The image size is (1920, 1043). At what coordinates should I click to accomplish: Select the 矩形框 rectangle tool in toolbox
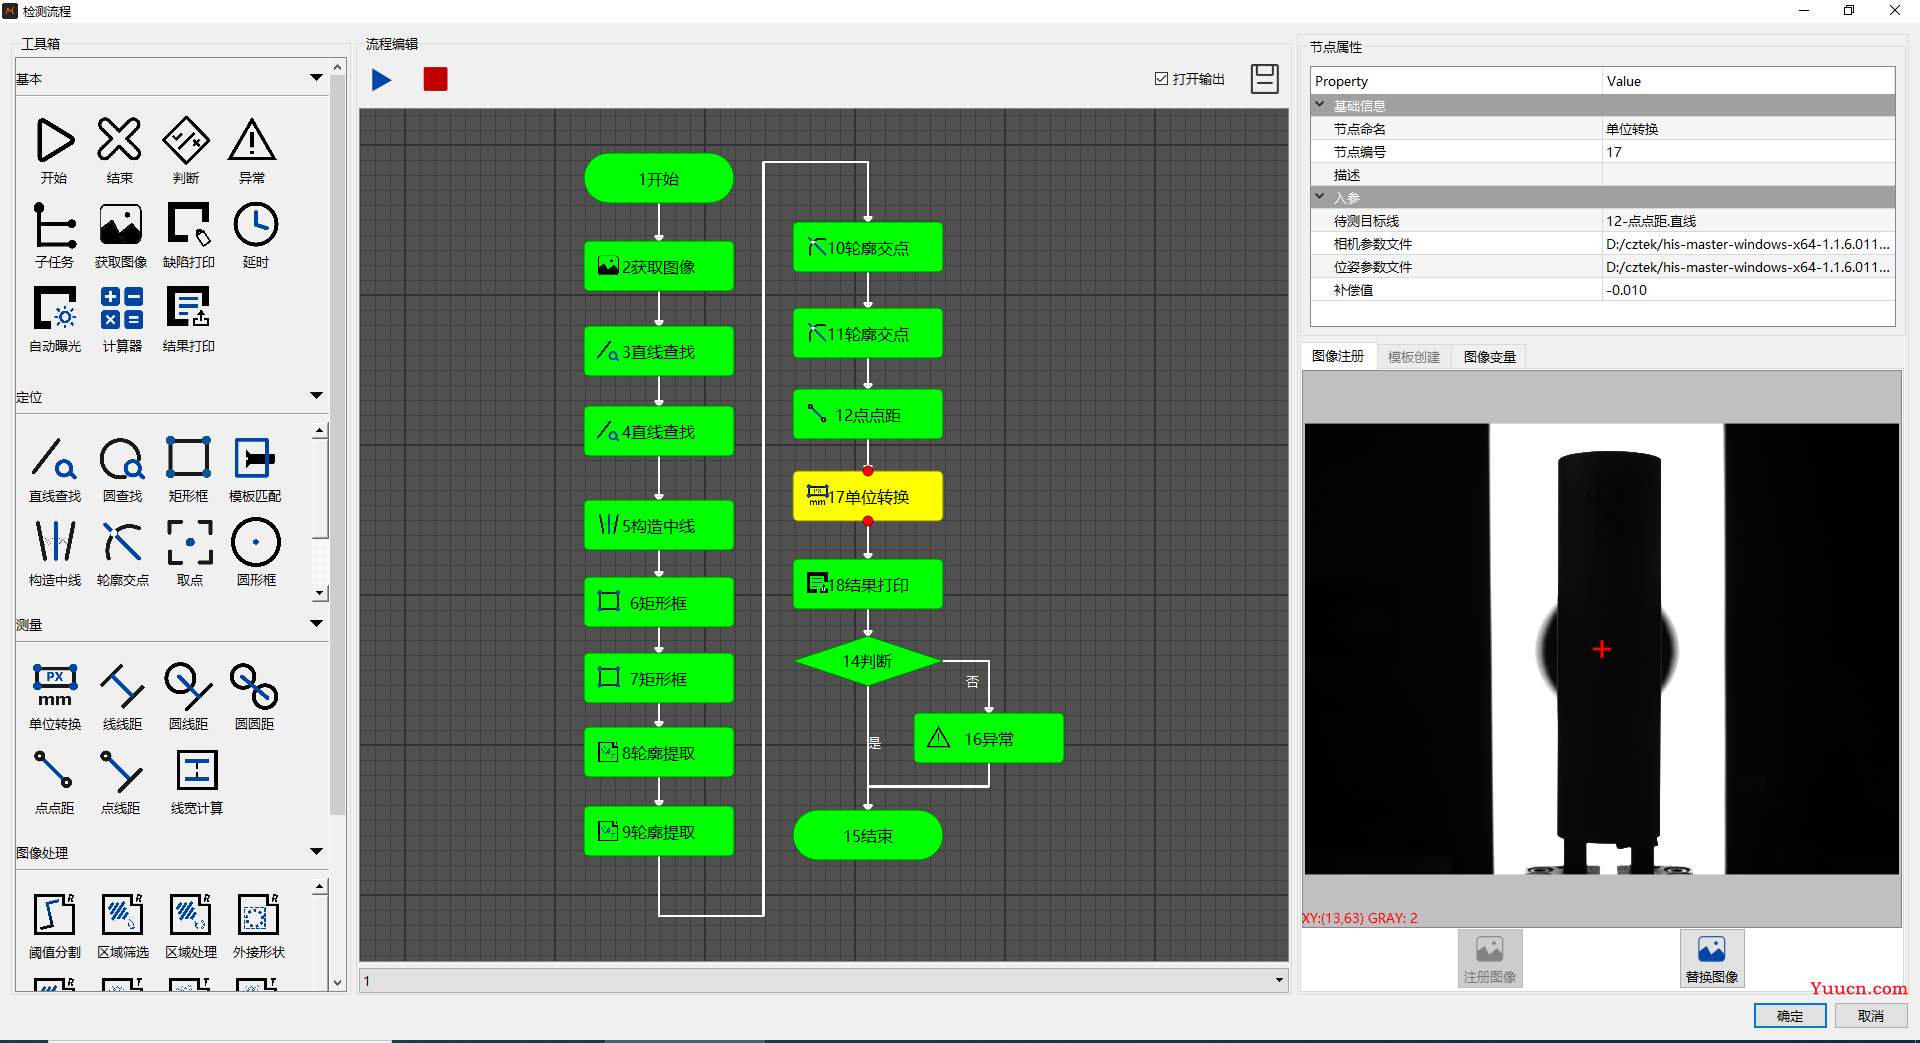click(x=188, y=458)
